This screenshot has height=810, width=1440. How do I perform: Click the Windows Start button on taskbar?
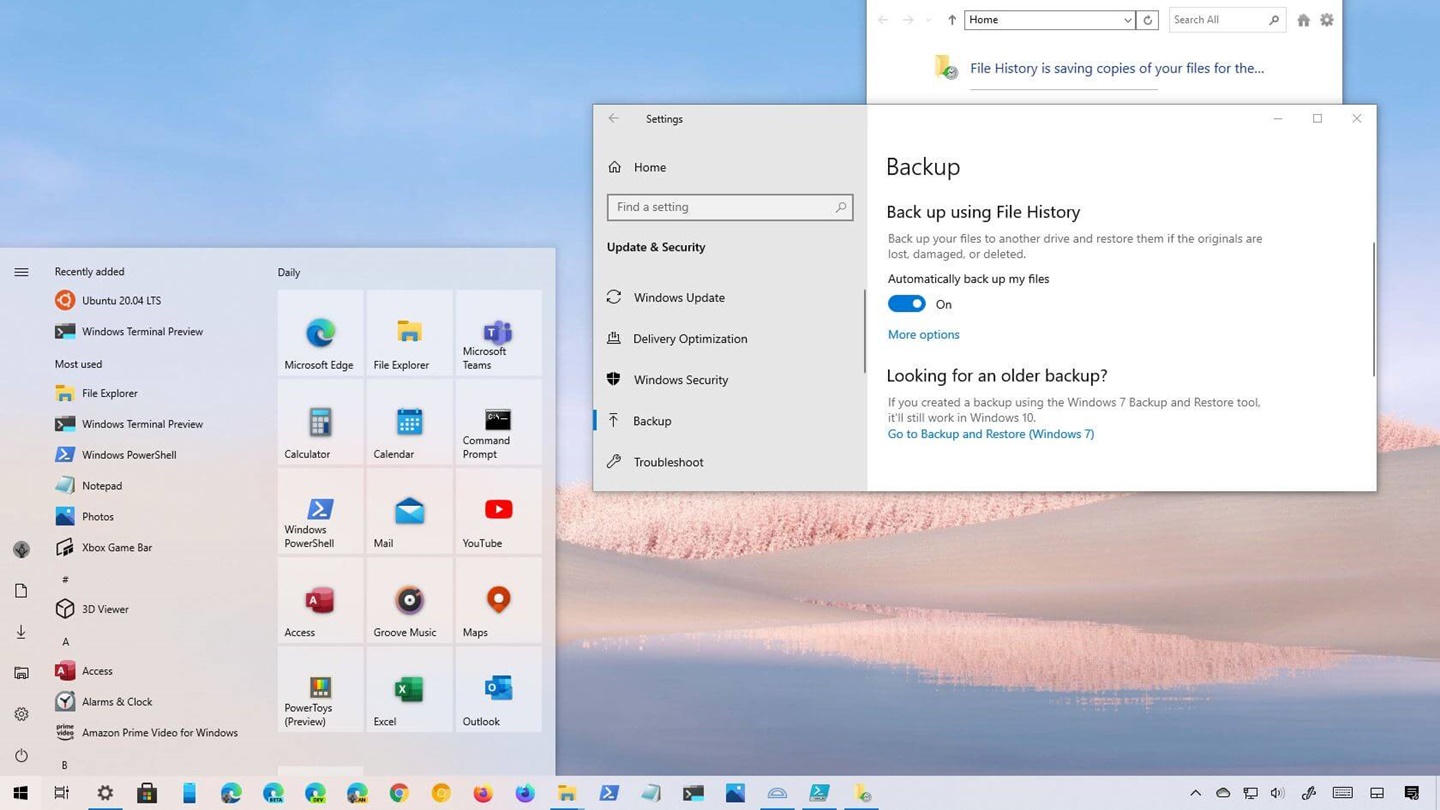coord(20,793)
